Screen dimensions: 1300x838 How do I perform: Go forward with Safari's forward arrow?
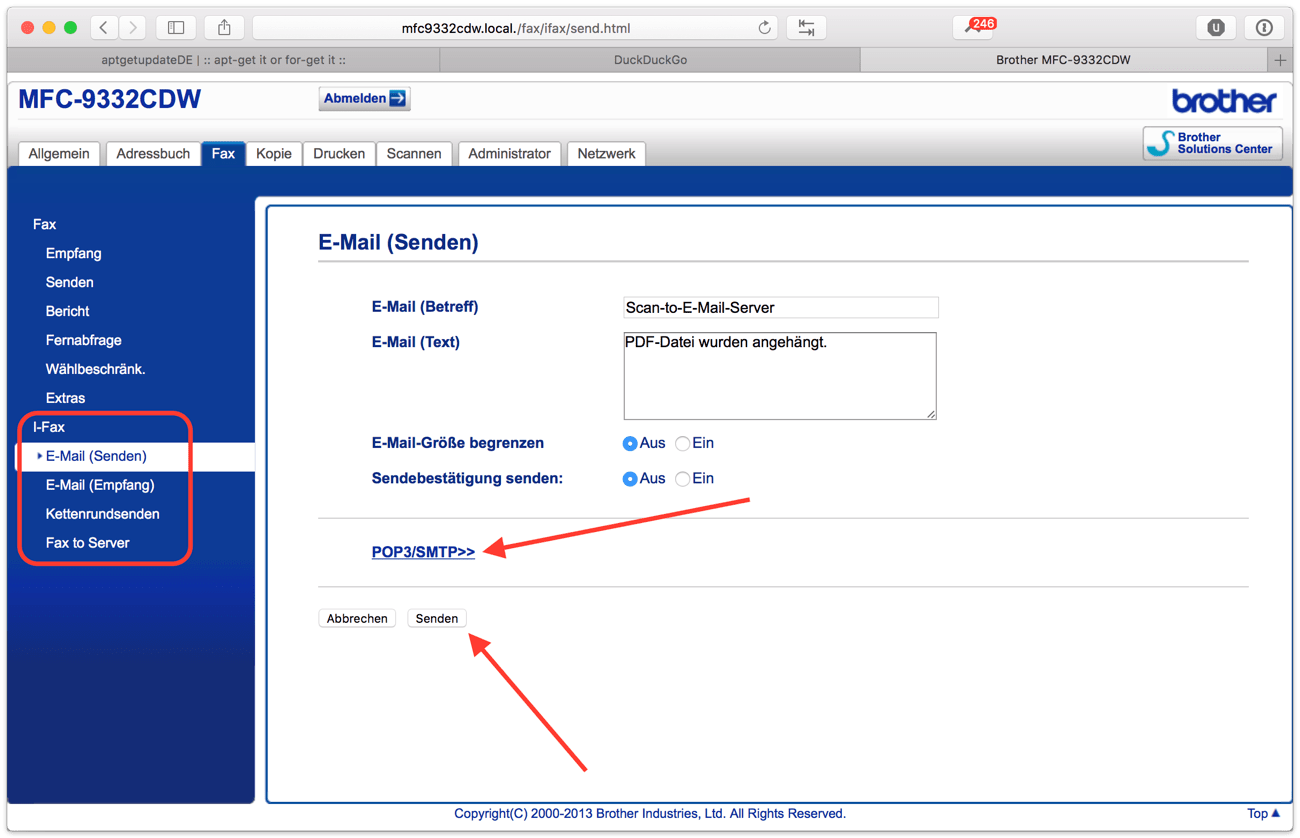tap(132, 27)
